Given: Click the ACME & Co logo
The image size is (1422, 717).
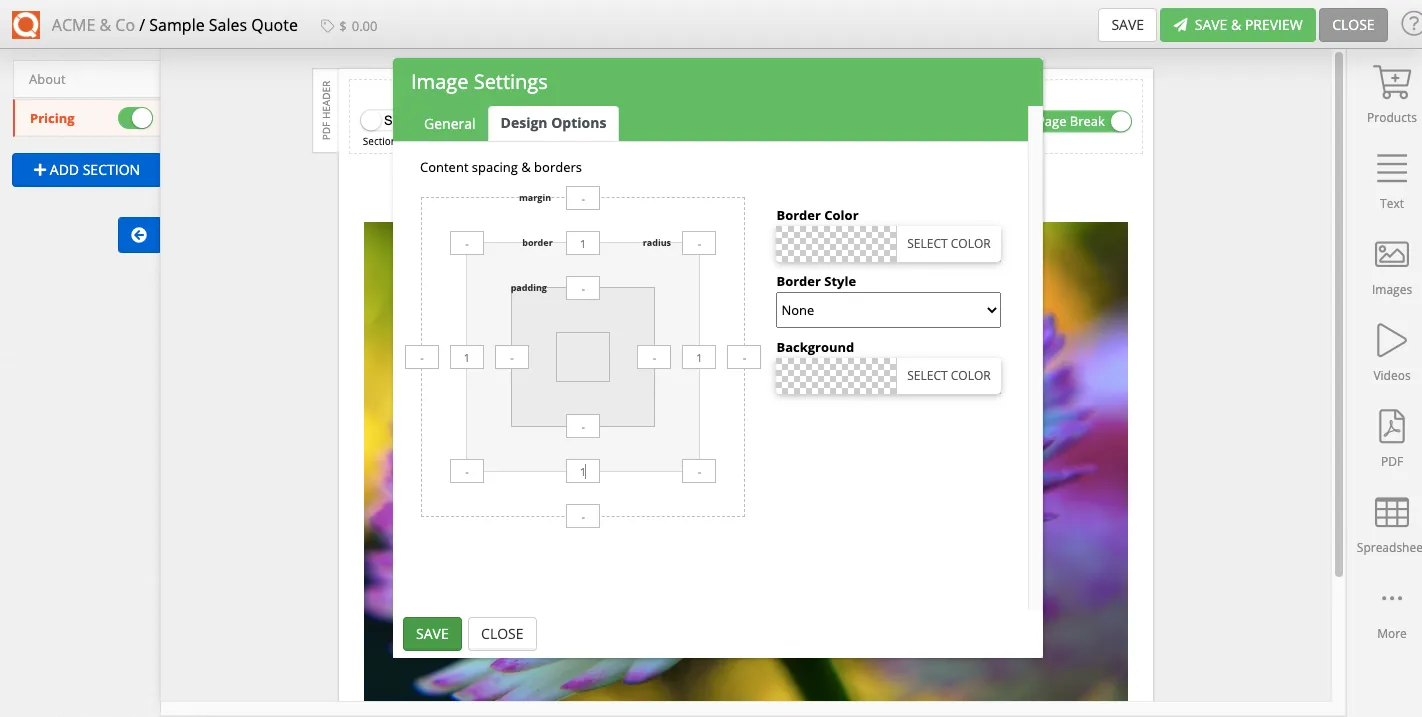Looking at the screenshot, I should (x=25, y=24).
